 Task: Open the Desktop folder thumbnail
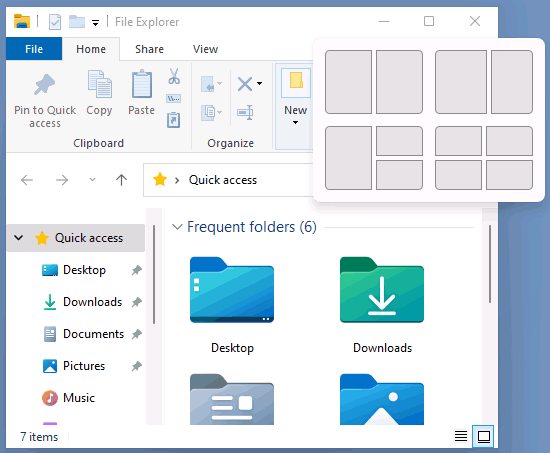[x=232, y=290]
